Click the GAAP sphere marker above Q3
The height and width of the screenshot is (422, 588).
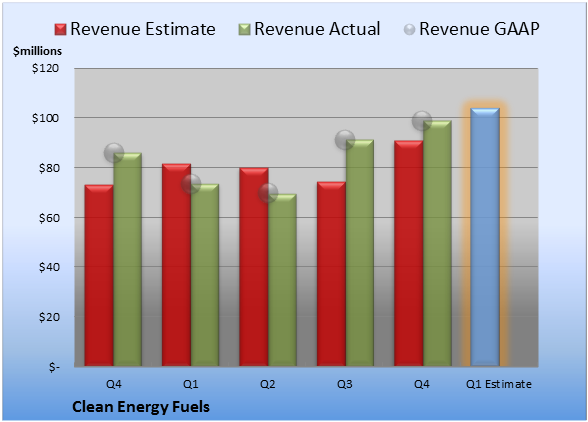(345, 140)
